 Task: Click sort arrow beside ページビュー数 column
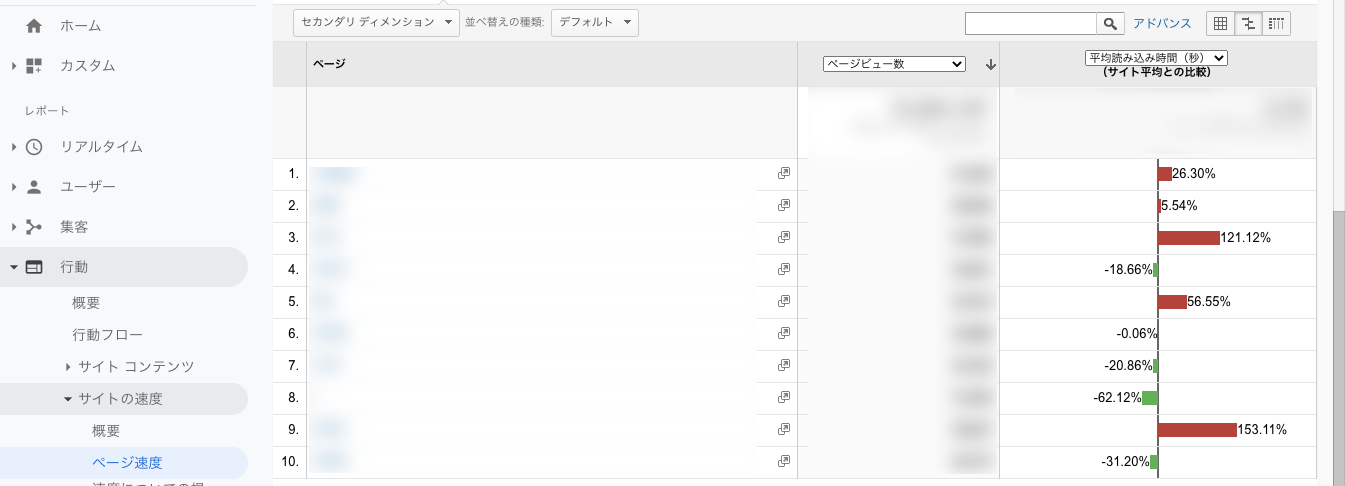pos(990,64)
